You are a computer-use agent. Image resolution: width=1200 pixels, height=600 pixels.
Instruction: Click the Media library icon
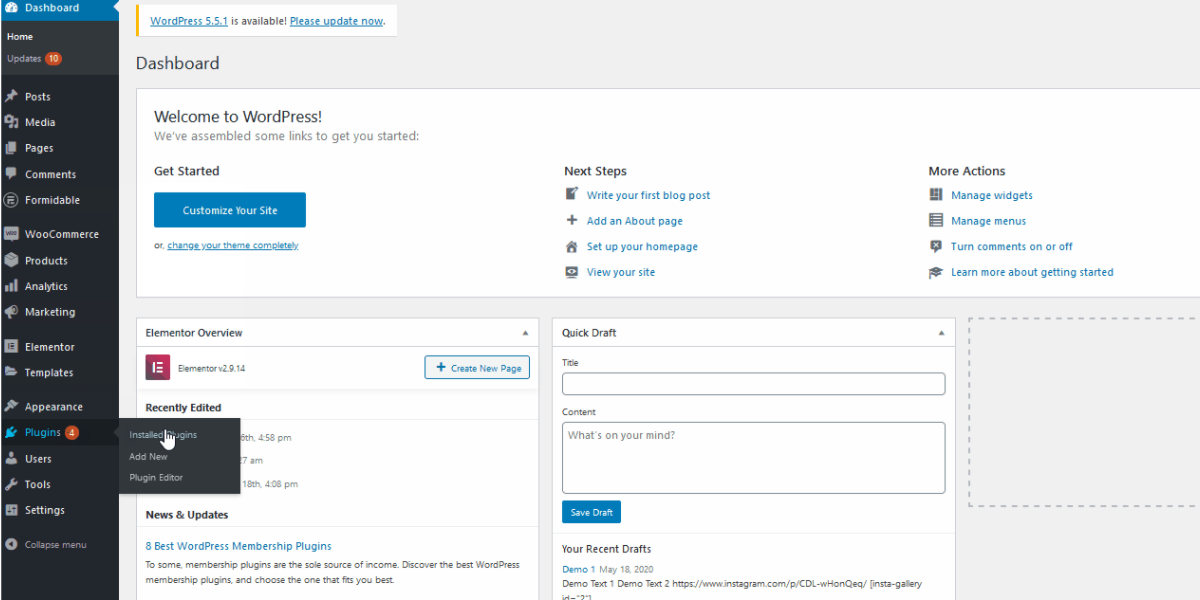point(11,122)
